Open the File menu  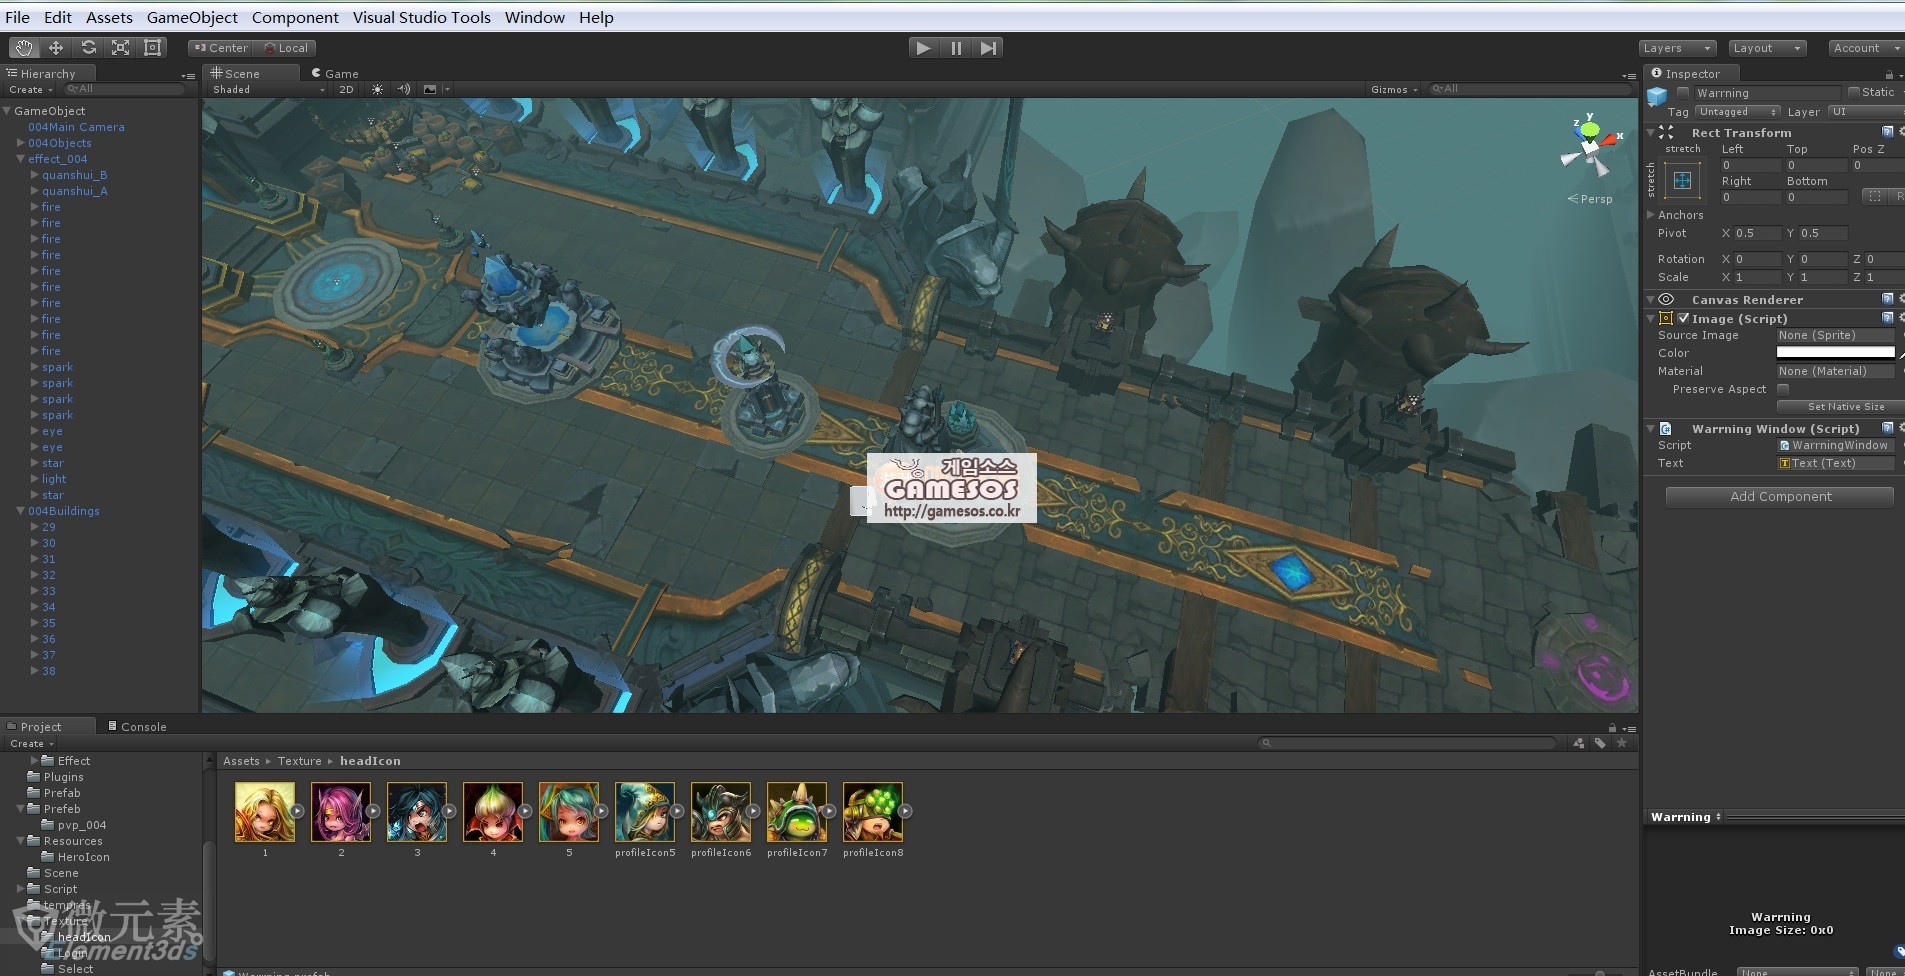tap(17, 17)
